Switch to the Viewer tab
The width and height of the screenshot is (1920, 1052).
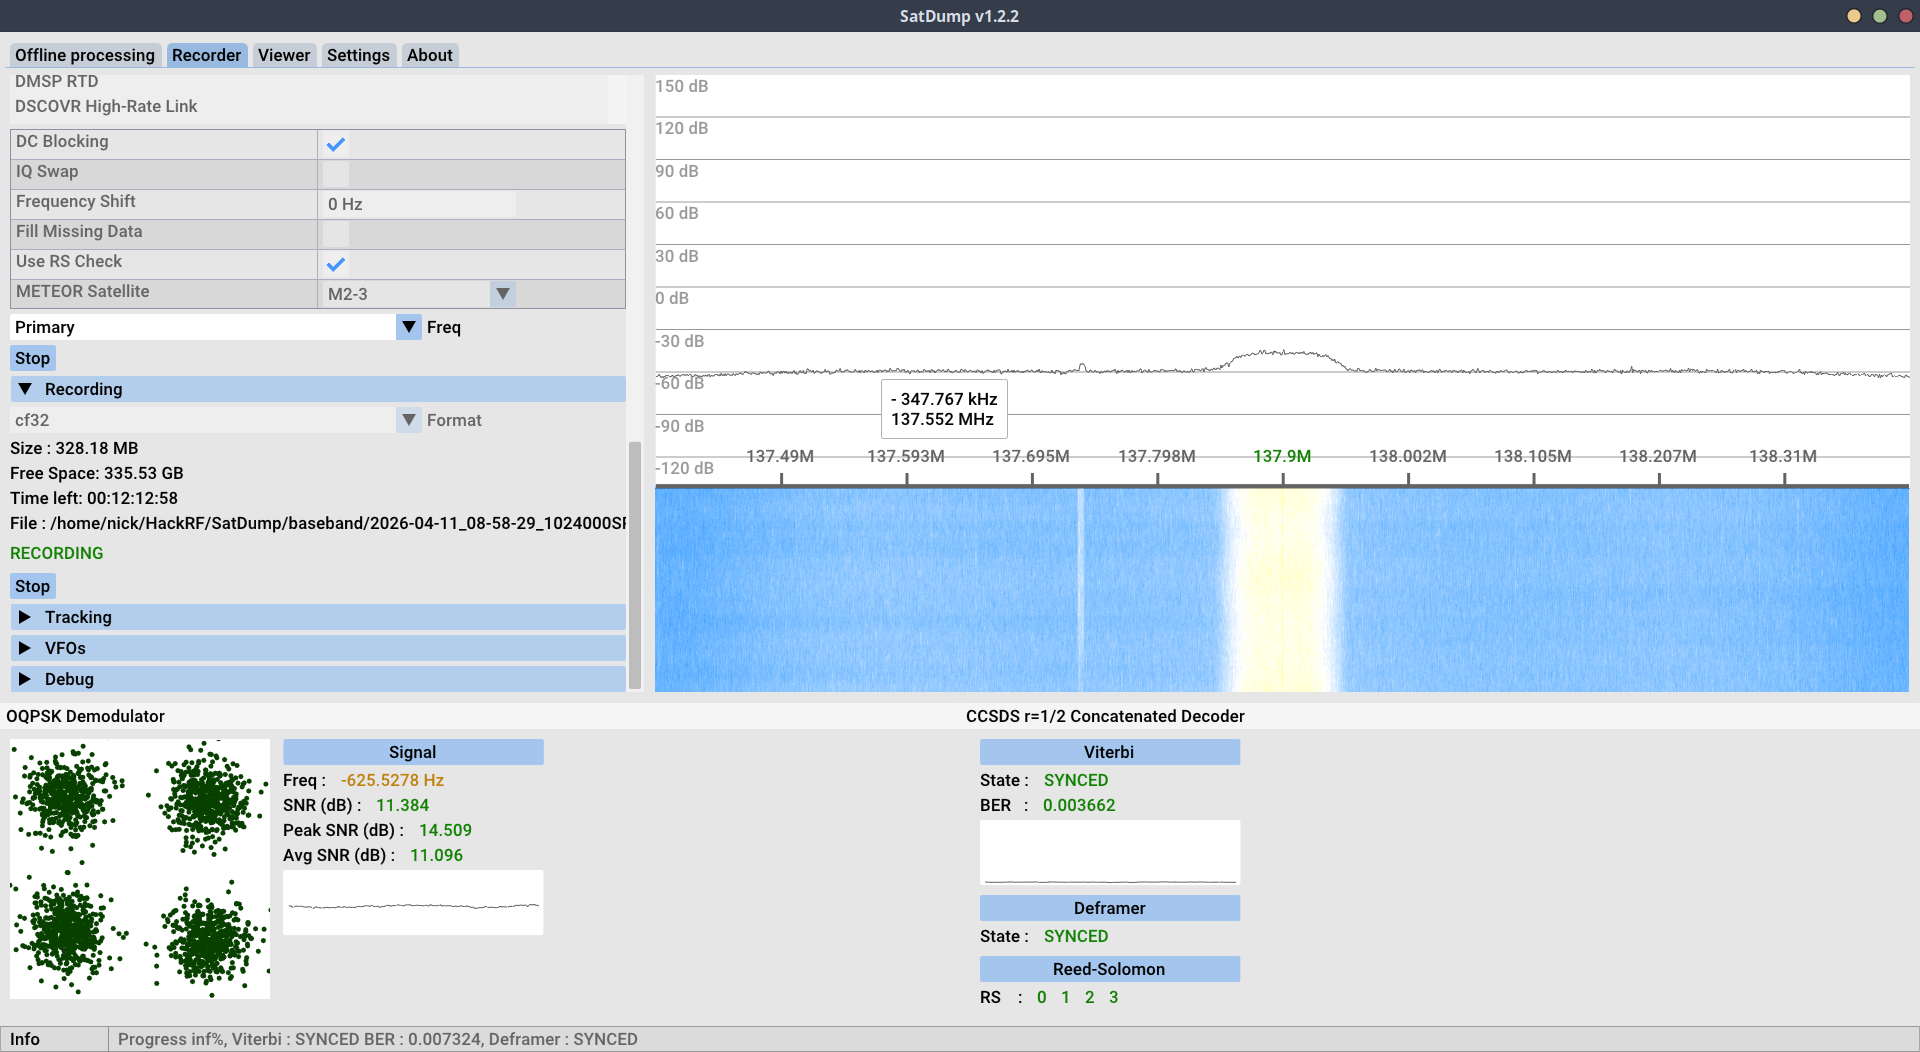[283, 55]
